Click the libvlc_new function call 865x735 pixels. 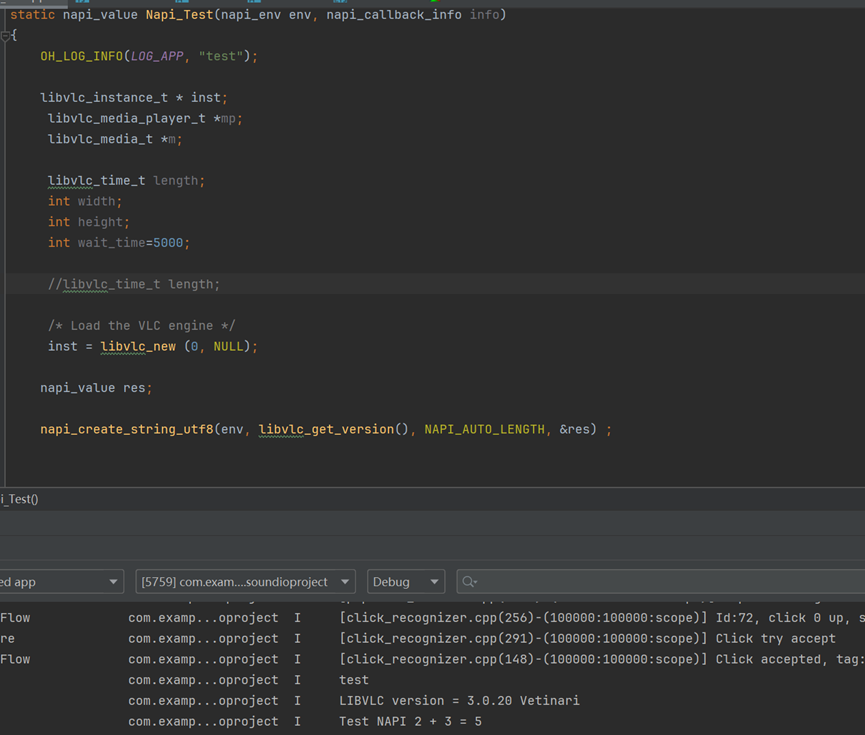click(138, 347)
